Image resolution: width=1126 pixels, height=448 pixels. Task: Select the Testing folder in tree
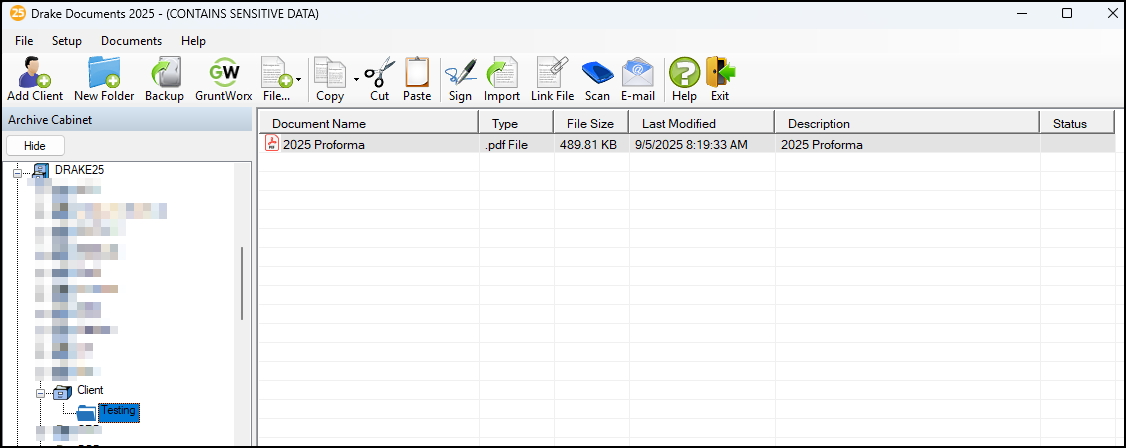(x=117, y=411)
